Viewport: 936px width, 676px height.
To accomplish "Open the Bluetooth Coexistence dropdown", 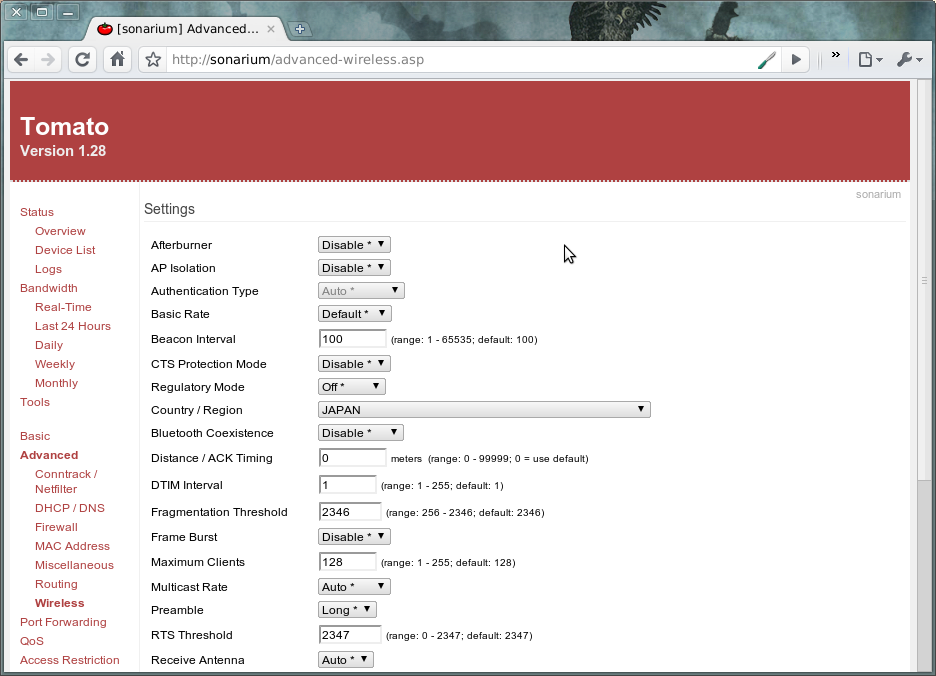I will pos(361,433).
